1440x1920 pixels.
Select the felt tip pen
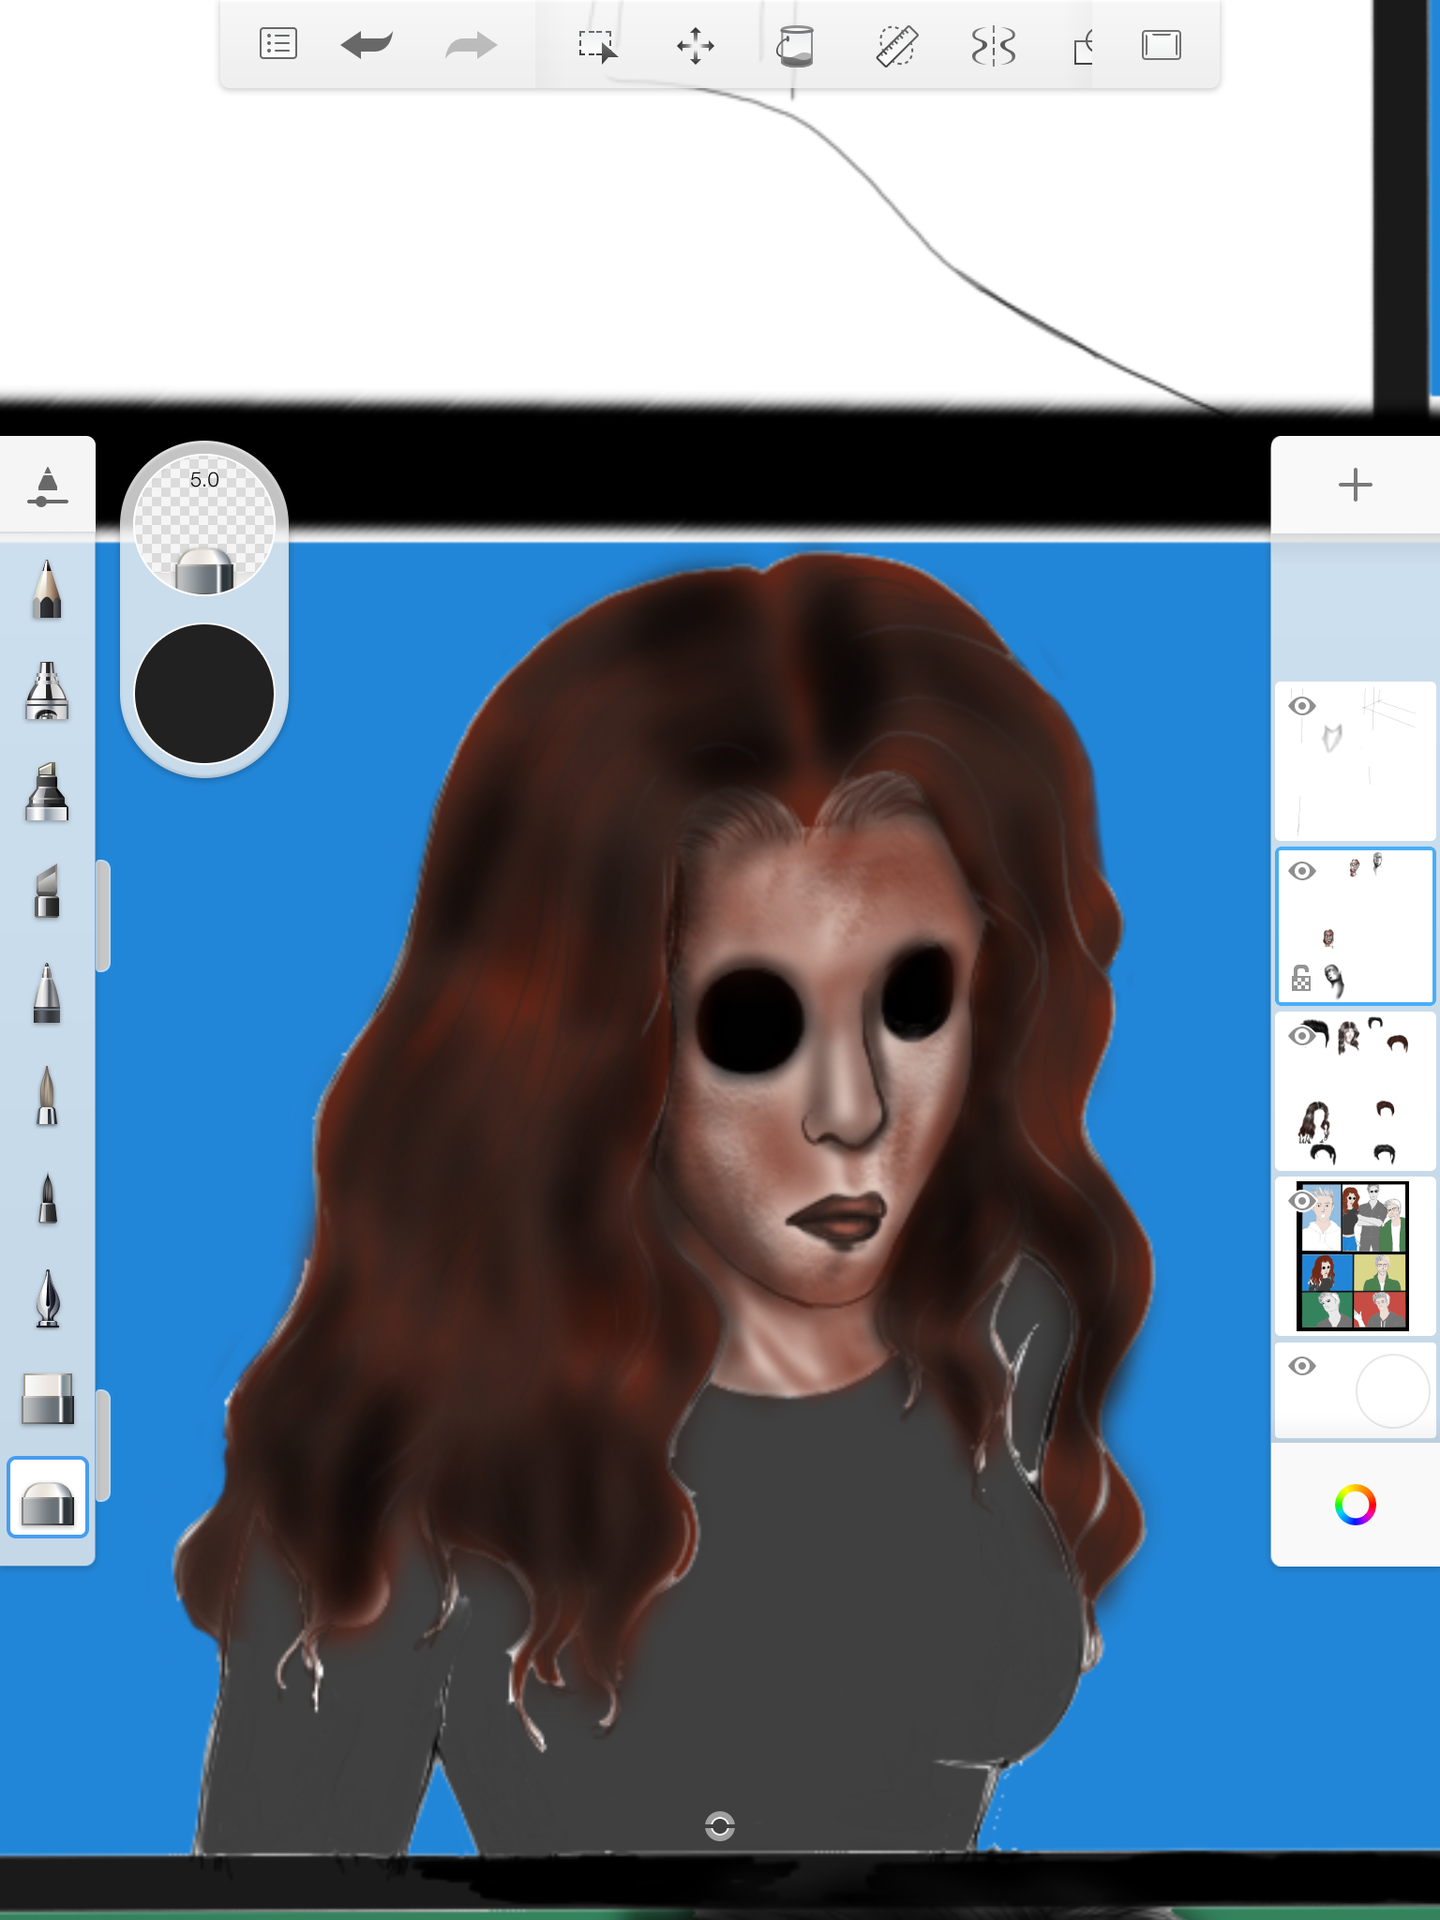[47, 1198]
